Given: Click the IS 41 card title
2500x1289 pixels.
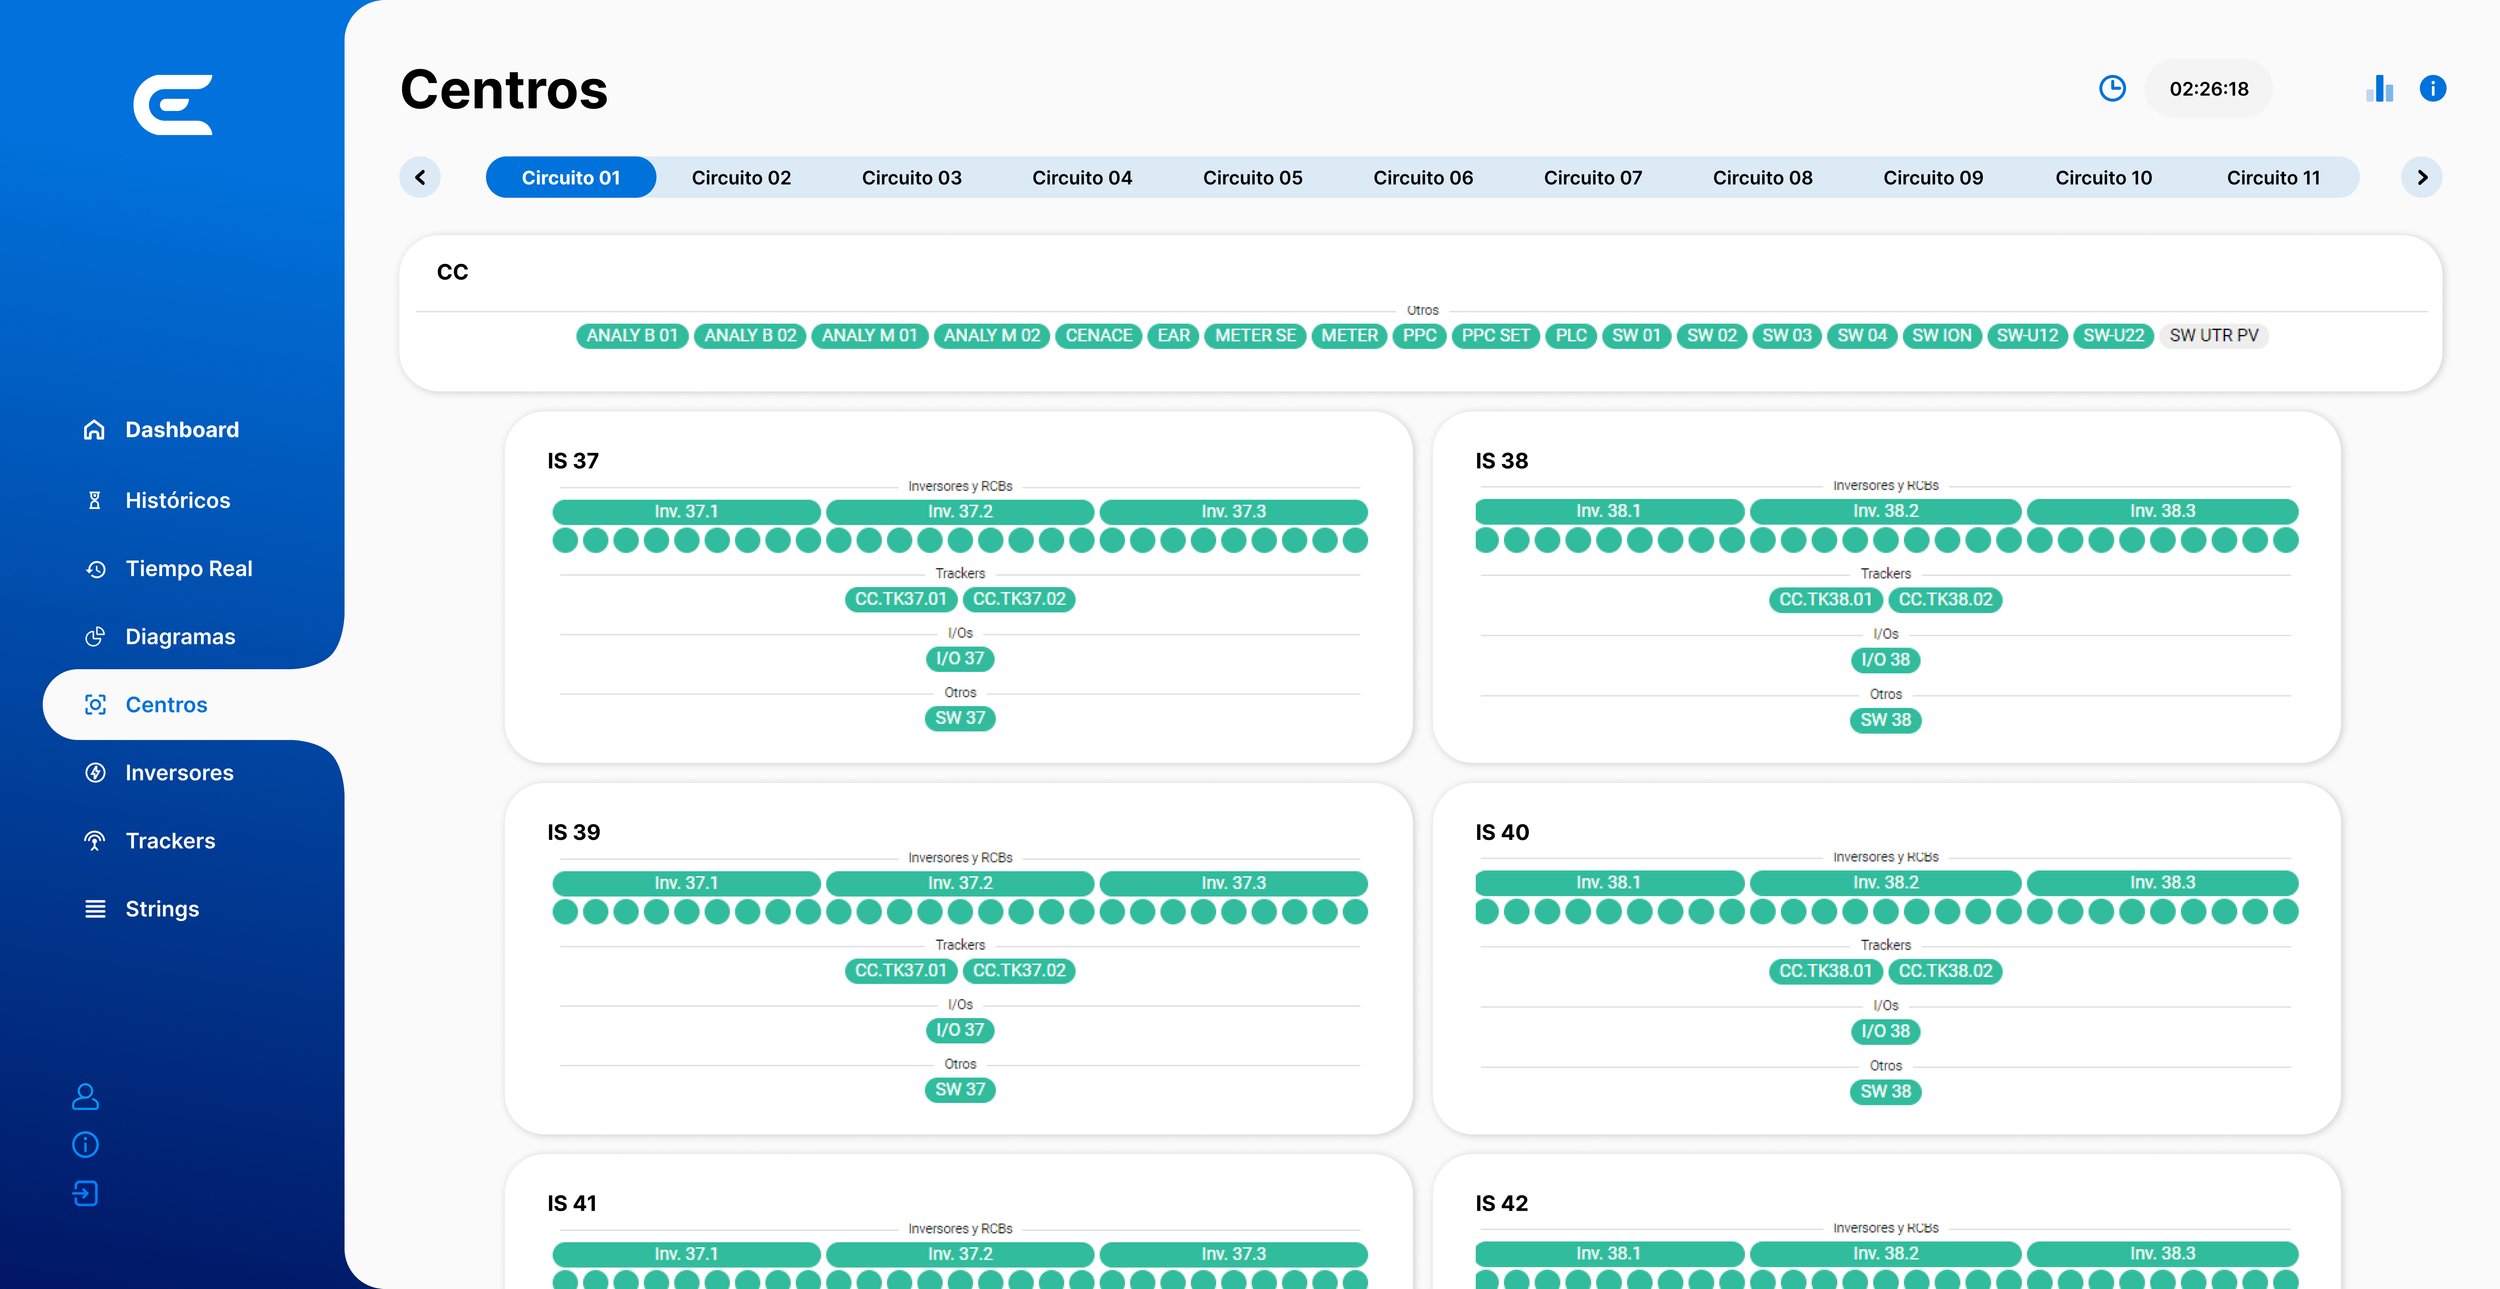Looking at the screenshot, I should (572, 1204).
